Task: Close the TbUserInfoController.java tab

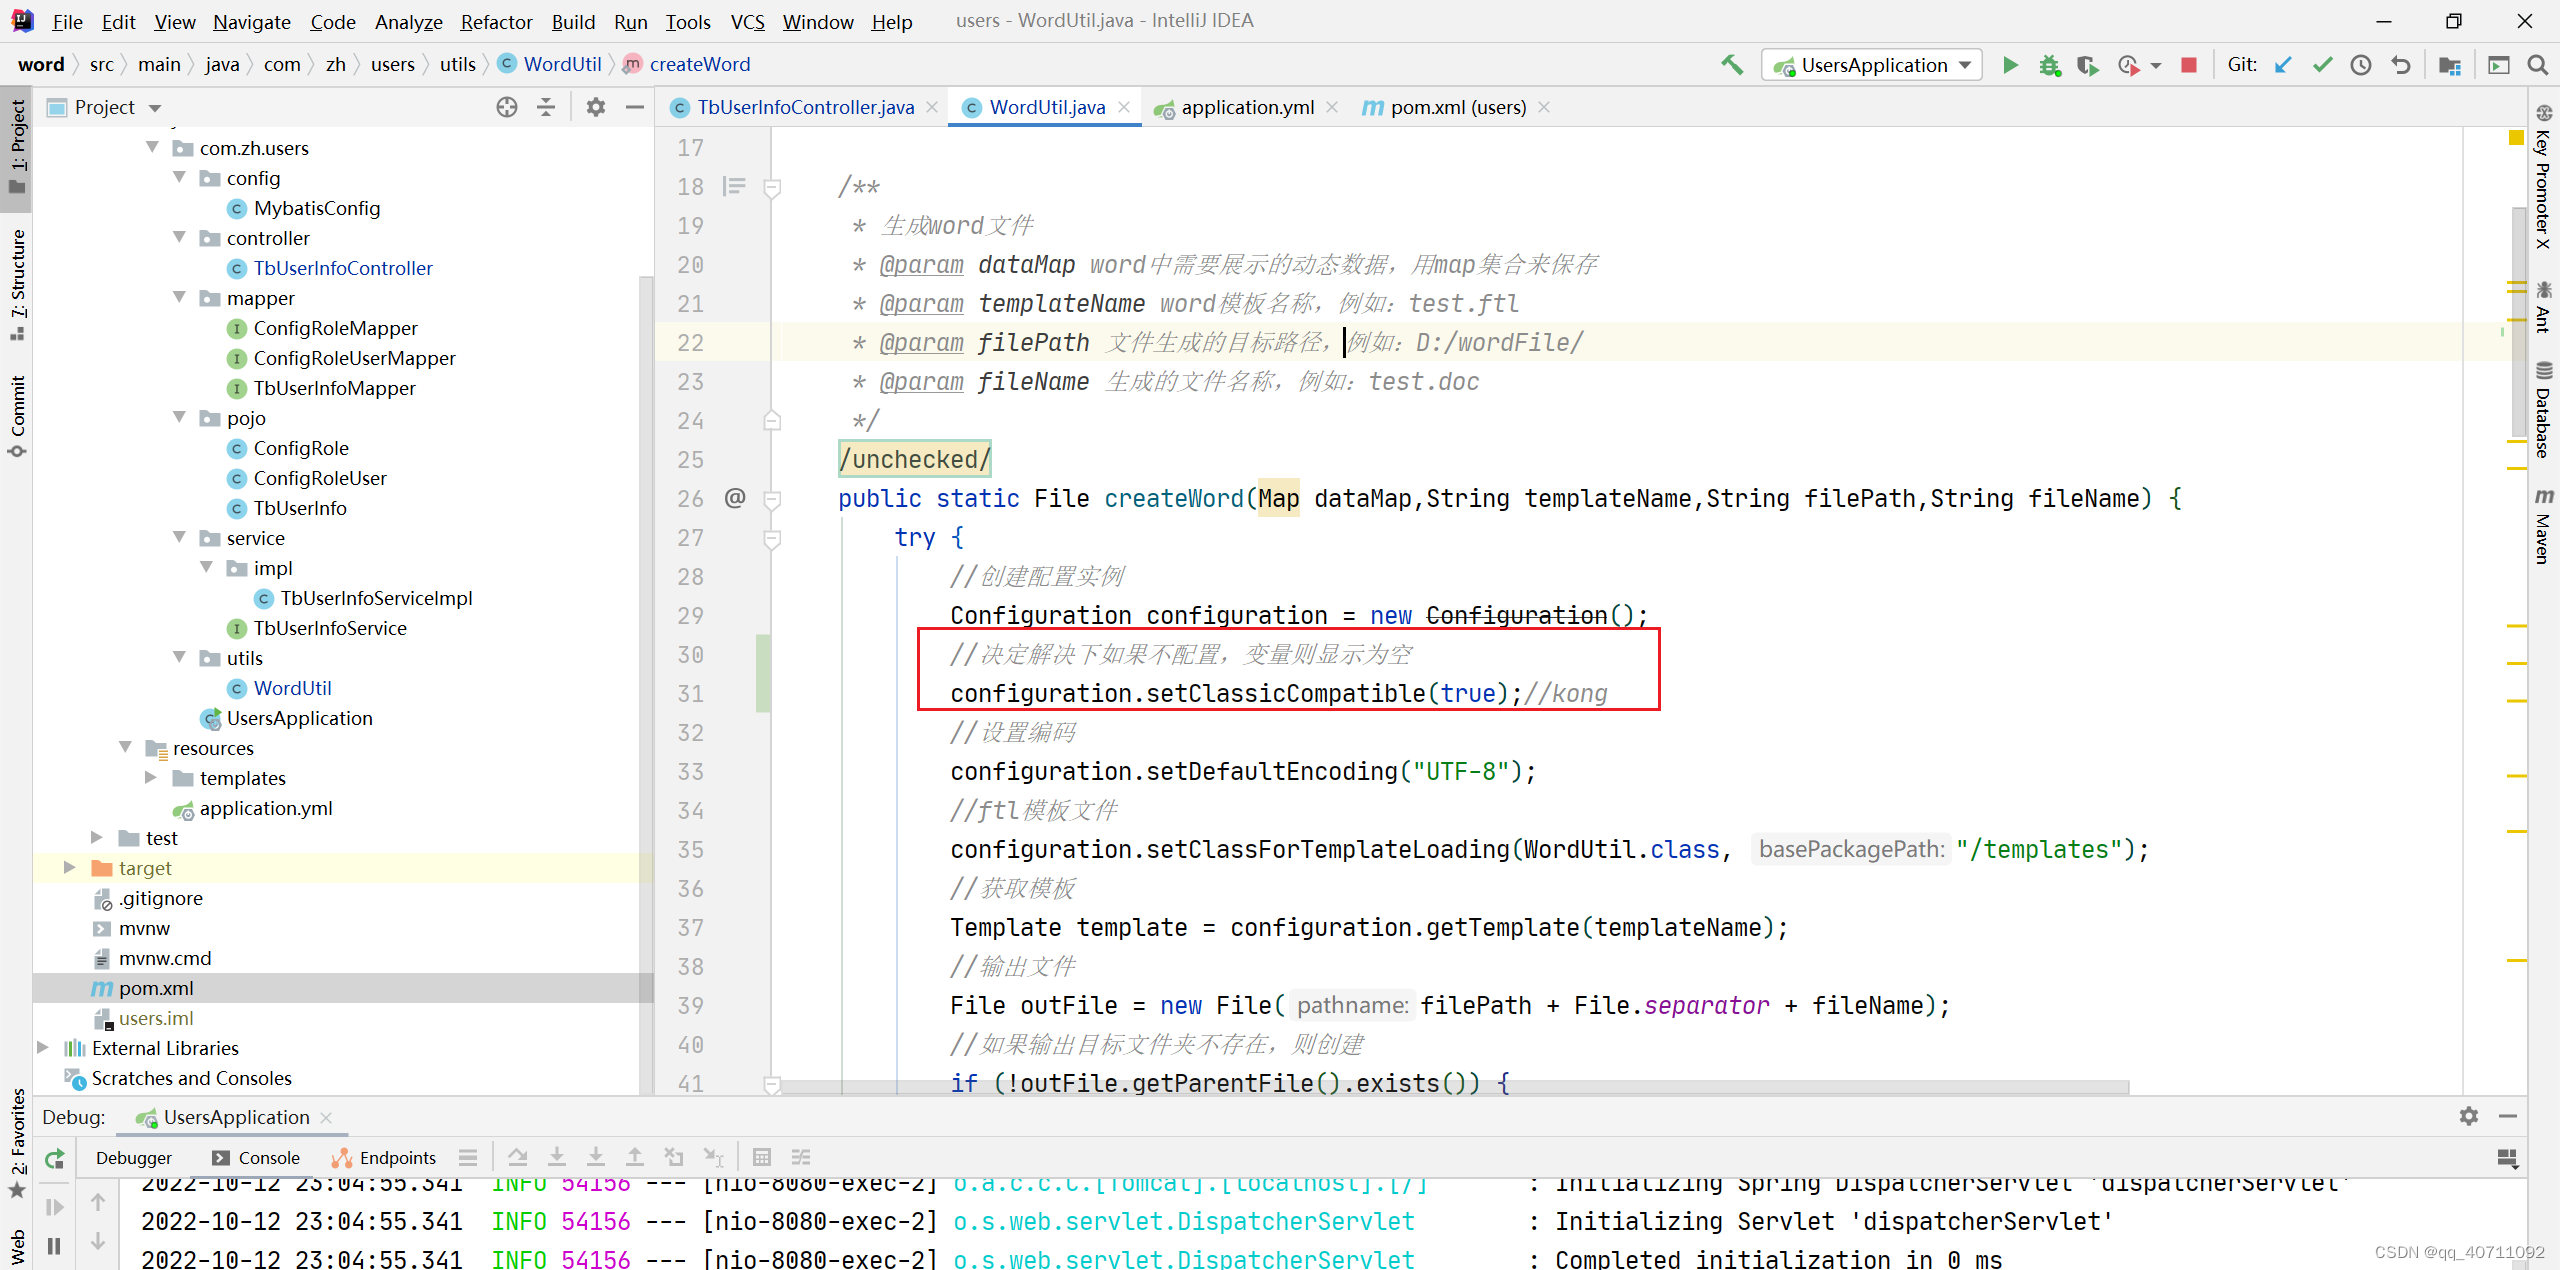Action: (932, 107)
